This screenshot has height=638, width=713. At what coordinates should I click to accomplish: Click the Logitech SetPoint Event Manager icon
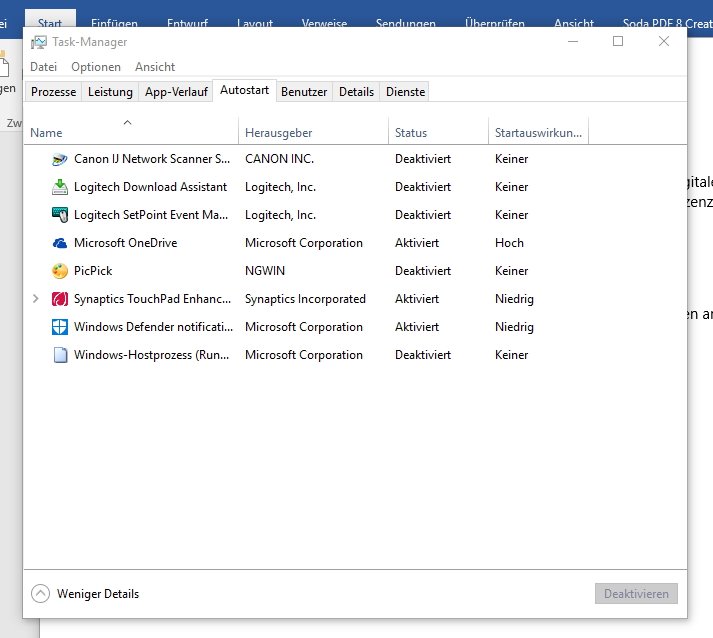pyautogui.click(x=60, y=215)
